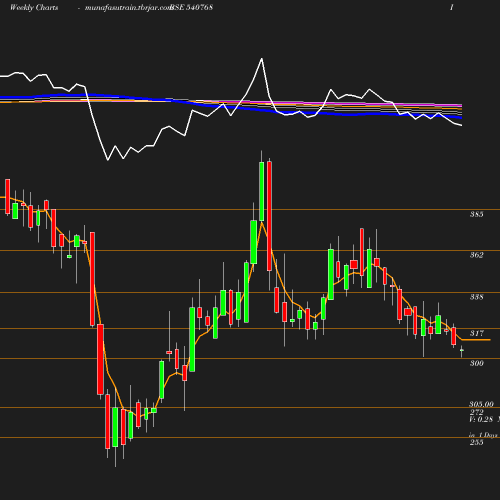Image resolution: width=500 pixels, height=500 pixels.
Task: Click the 255 price level label
Action: [476, 443]
